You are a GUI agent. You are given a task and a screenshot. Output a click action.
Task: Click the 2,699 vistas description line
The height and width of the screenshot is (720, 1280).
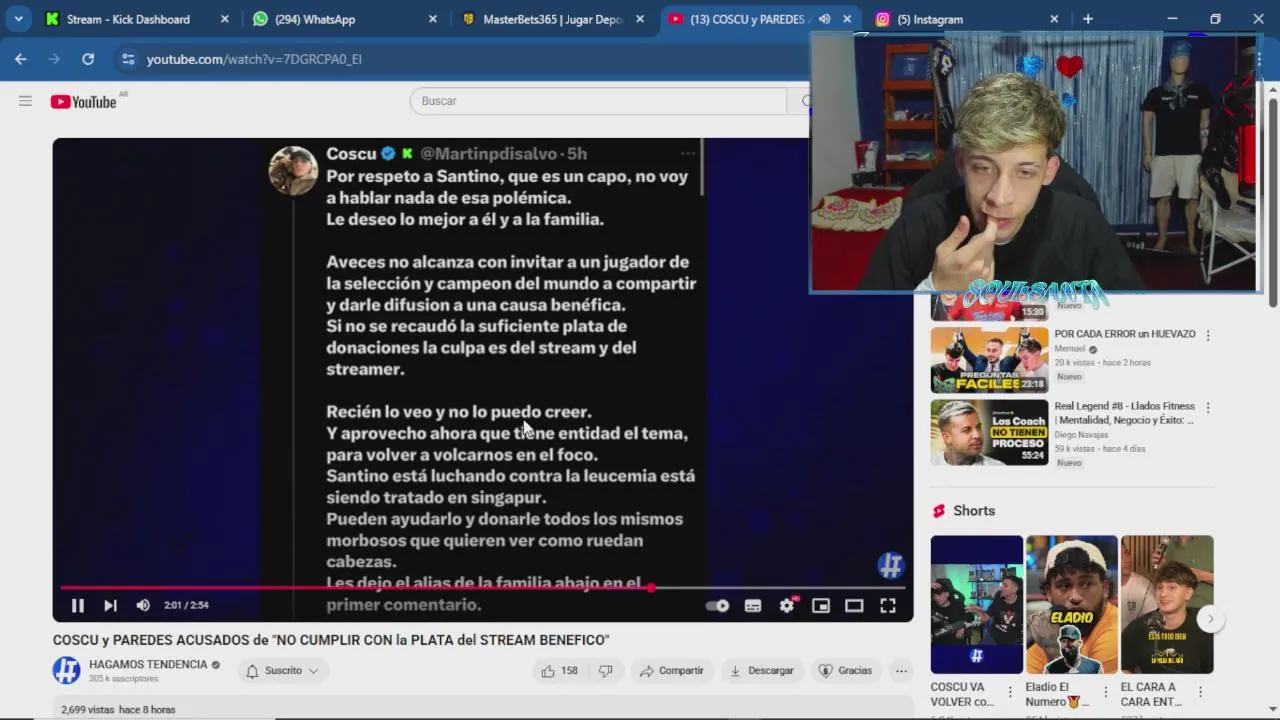pos(118,710)
